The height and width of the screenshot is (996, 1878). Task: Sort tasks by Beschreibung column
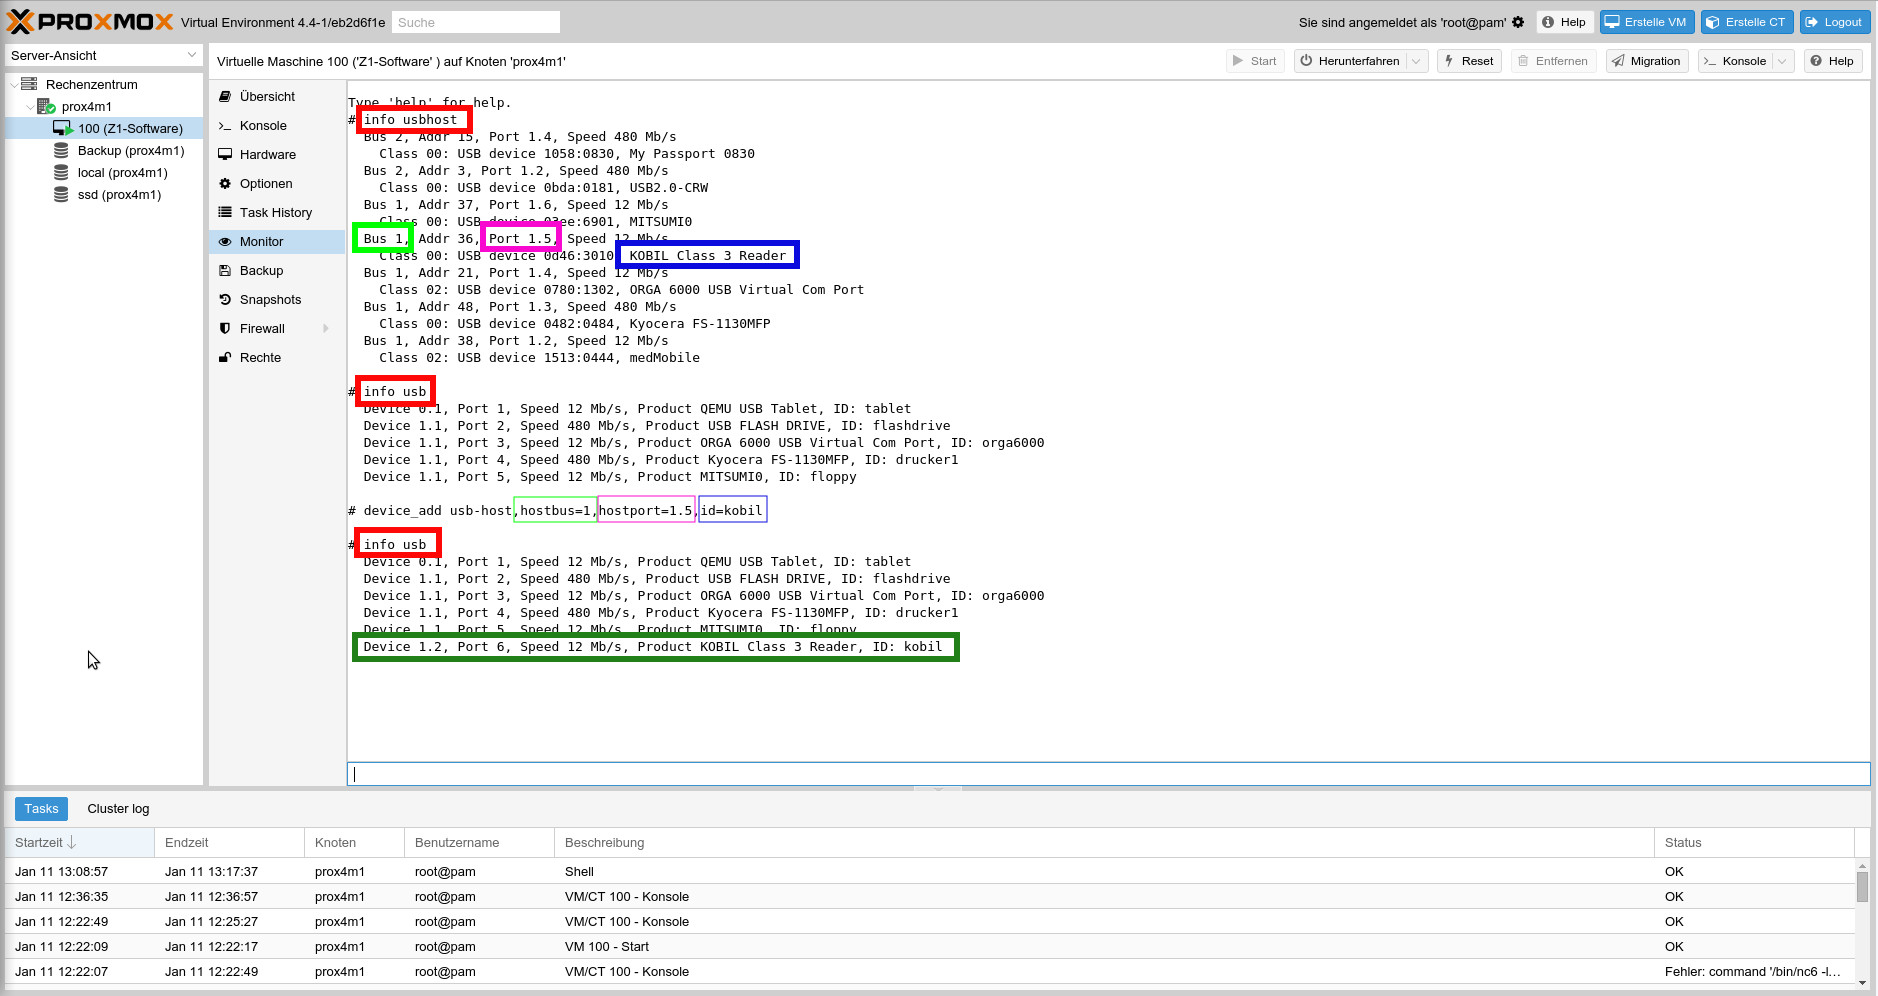1104,843
